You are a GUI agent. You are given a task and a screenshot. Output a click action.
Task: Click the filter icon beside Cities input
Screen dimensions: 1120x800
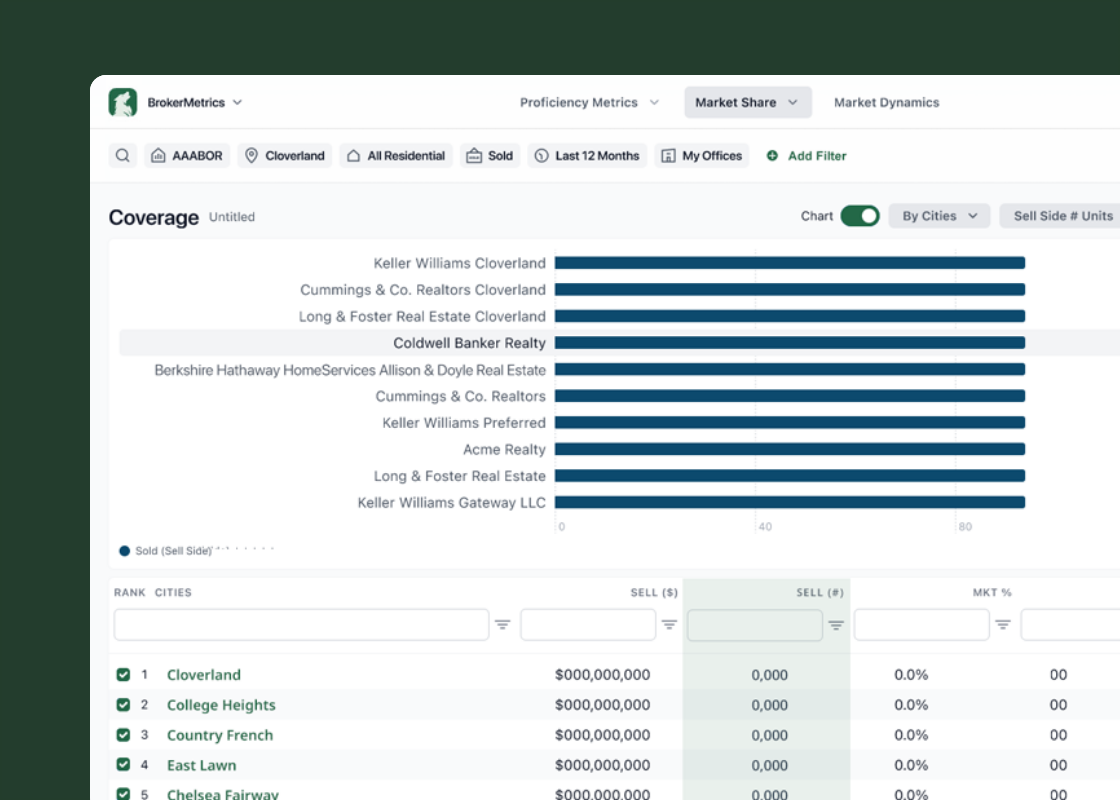point(503,625)
